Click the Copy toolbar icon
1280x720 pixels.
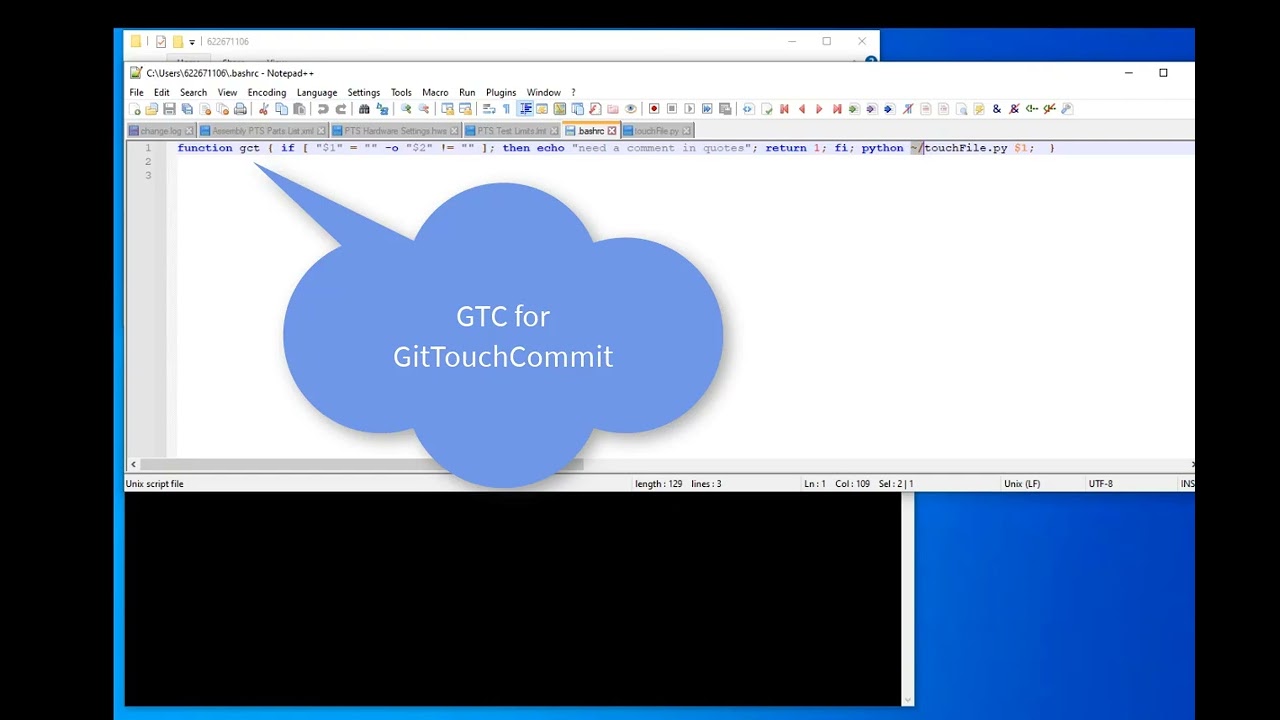(x=282, y=109)
